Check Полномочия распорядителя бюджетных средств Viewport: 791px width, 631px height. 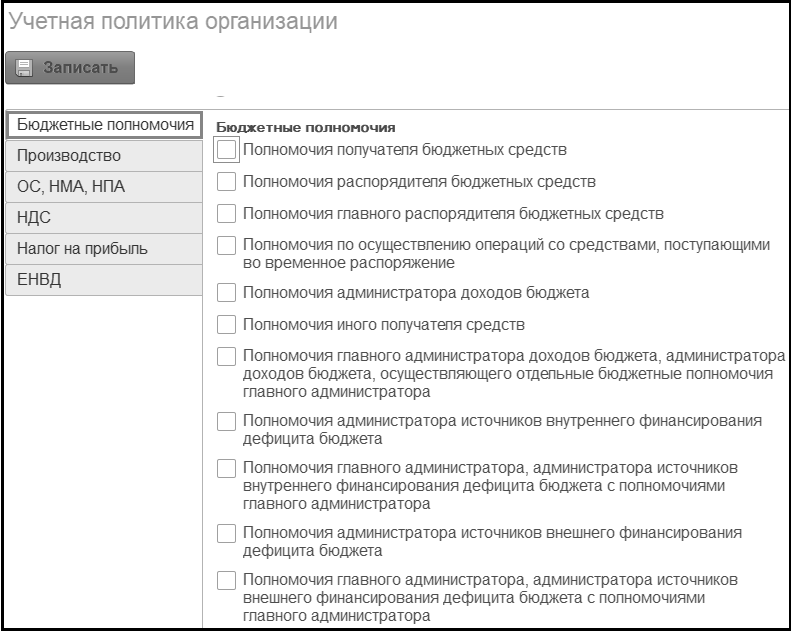pyautogui.click(x=227, y=182)
